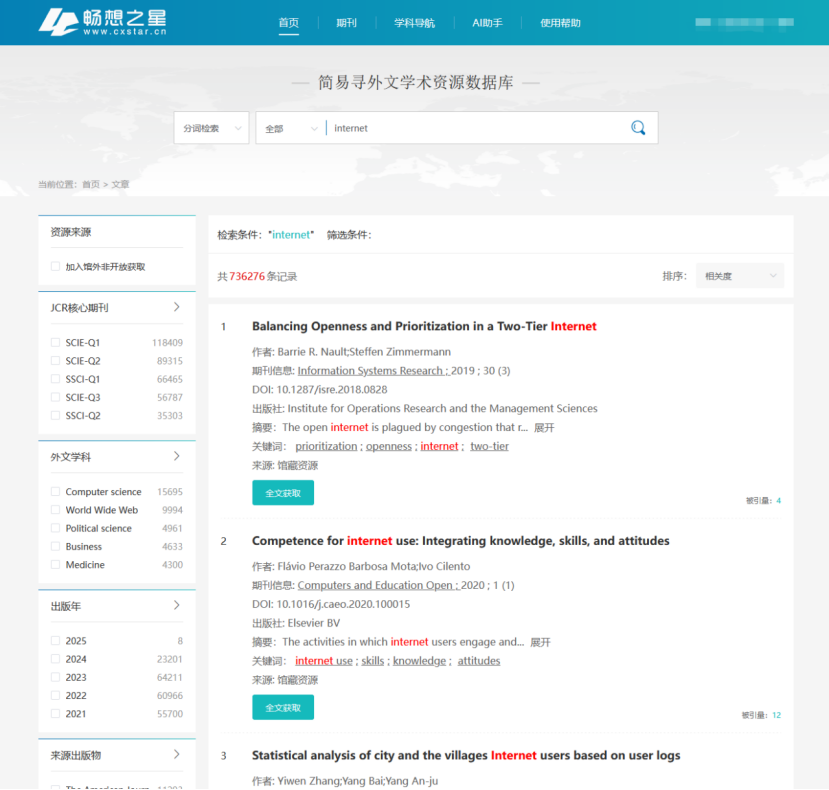Open the 分词检索 dropdown
The height and width of the screenshot is (790, 829).
point(211,128)
